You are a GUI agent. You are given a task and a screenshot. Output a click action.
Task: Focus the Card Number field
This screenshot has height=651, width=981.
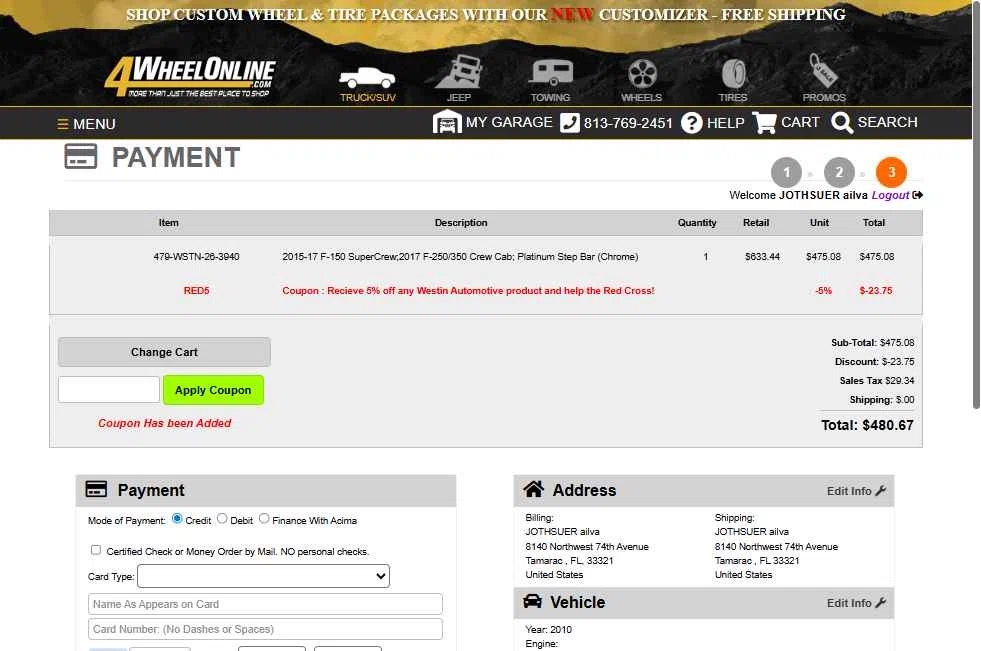point(265,629)
